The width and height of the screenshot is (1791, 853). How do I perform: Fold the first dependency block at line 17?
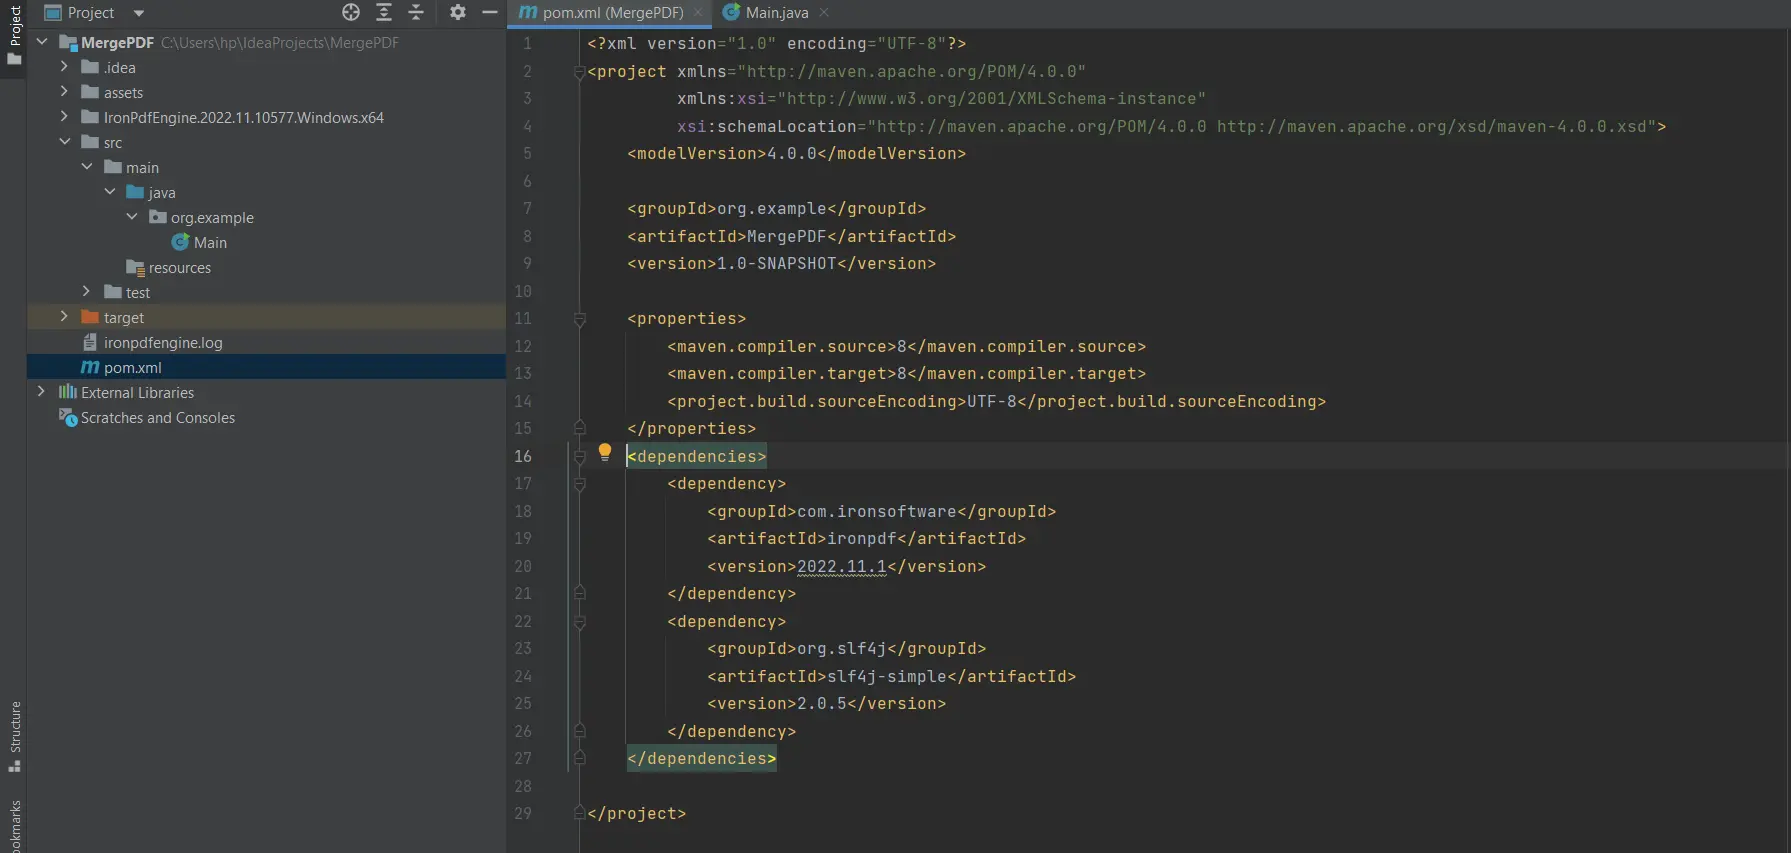pos(579,484)
